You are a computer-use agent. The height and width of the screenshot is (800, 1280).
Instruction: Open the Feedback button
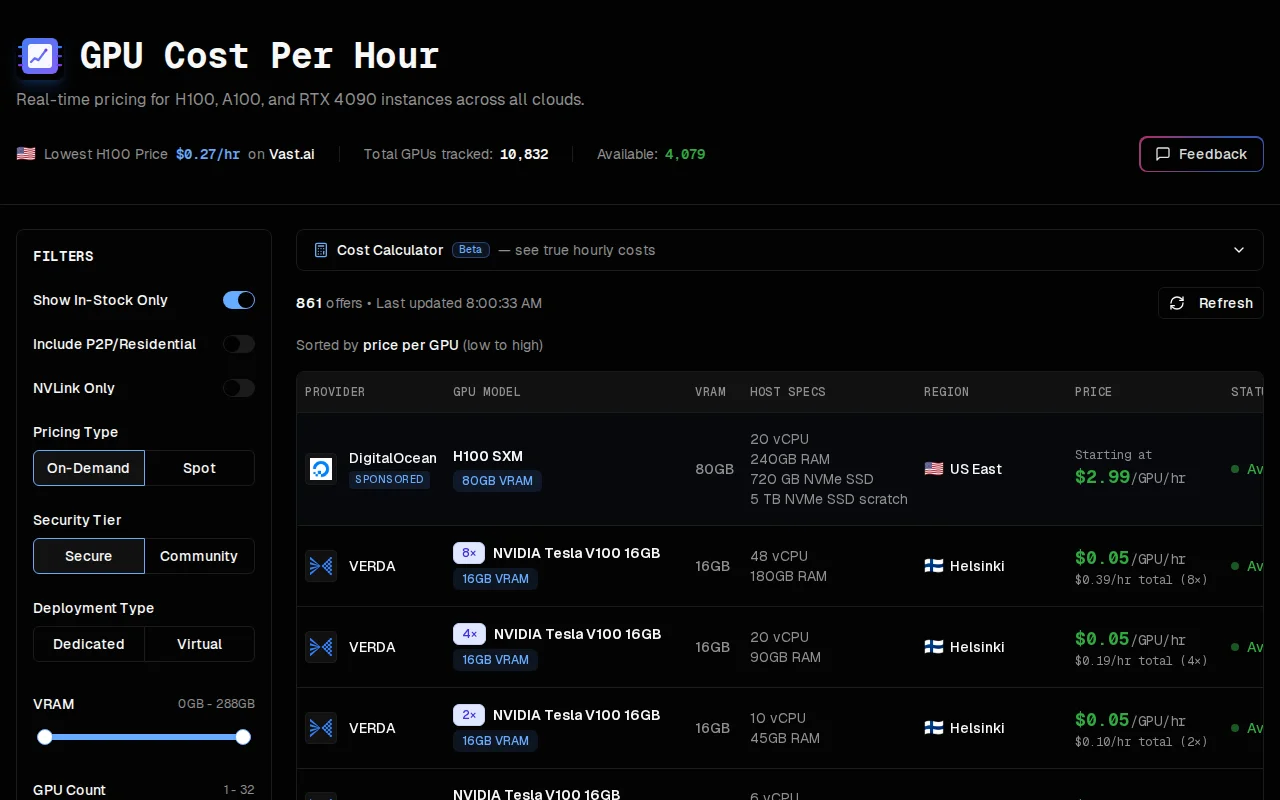(1201, 154)
